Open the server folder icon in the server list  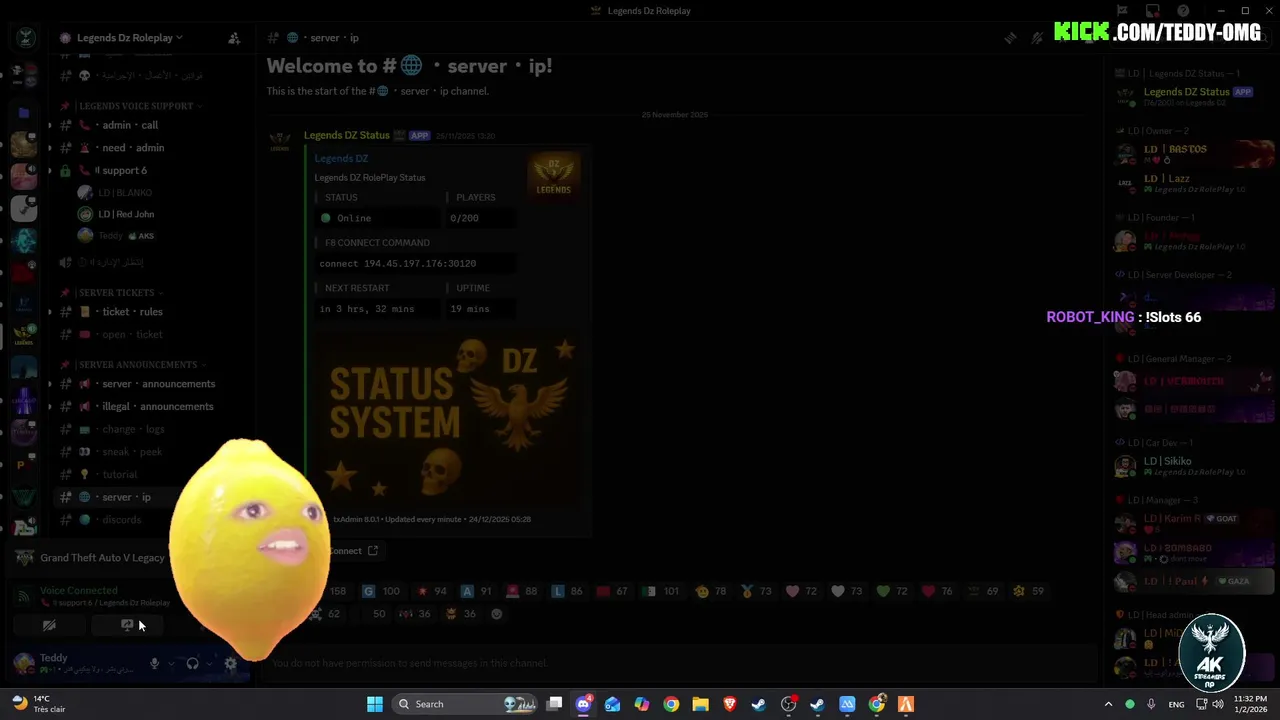(24, 113)
